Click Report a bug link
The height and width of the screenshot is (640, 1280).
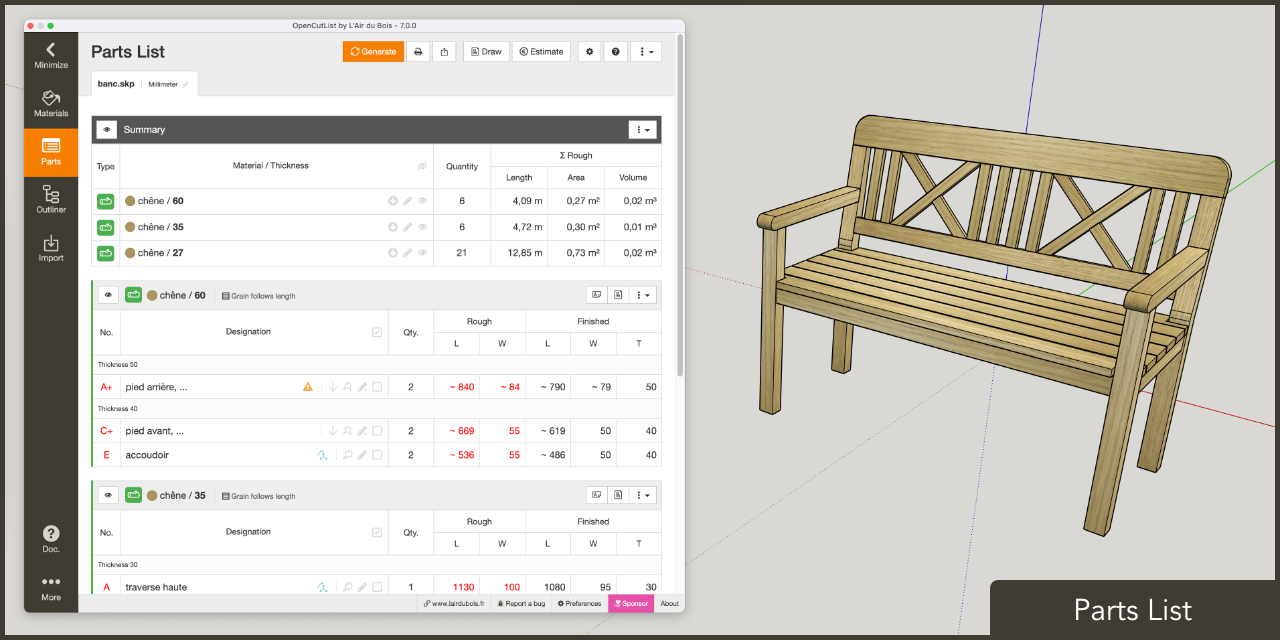[x=521, y=604]
